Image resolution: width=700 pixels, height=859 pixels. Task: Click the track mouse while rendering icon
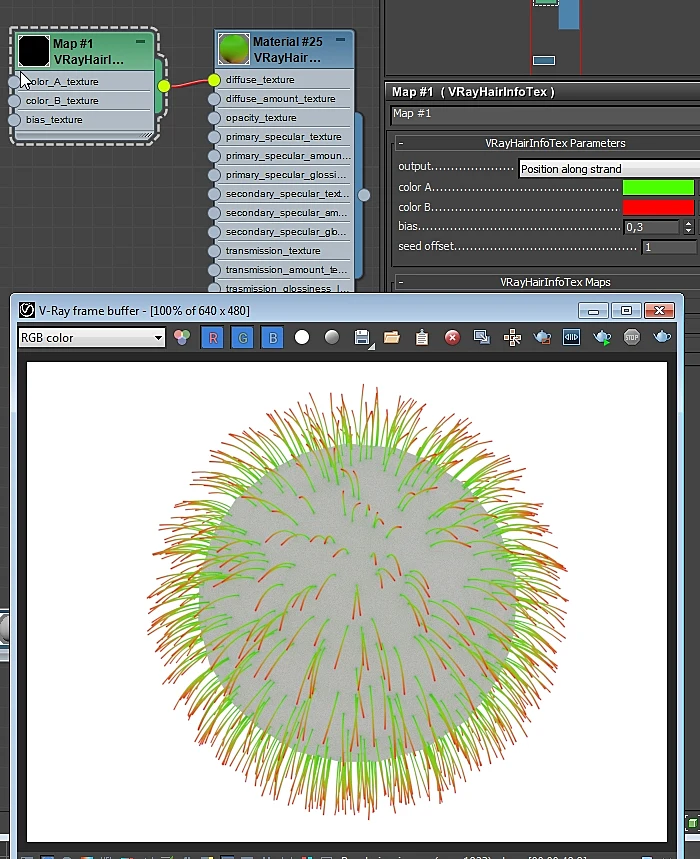pyautogui.click(x=512, y=337)
